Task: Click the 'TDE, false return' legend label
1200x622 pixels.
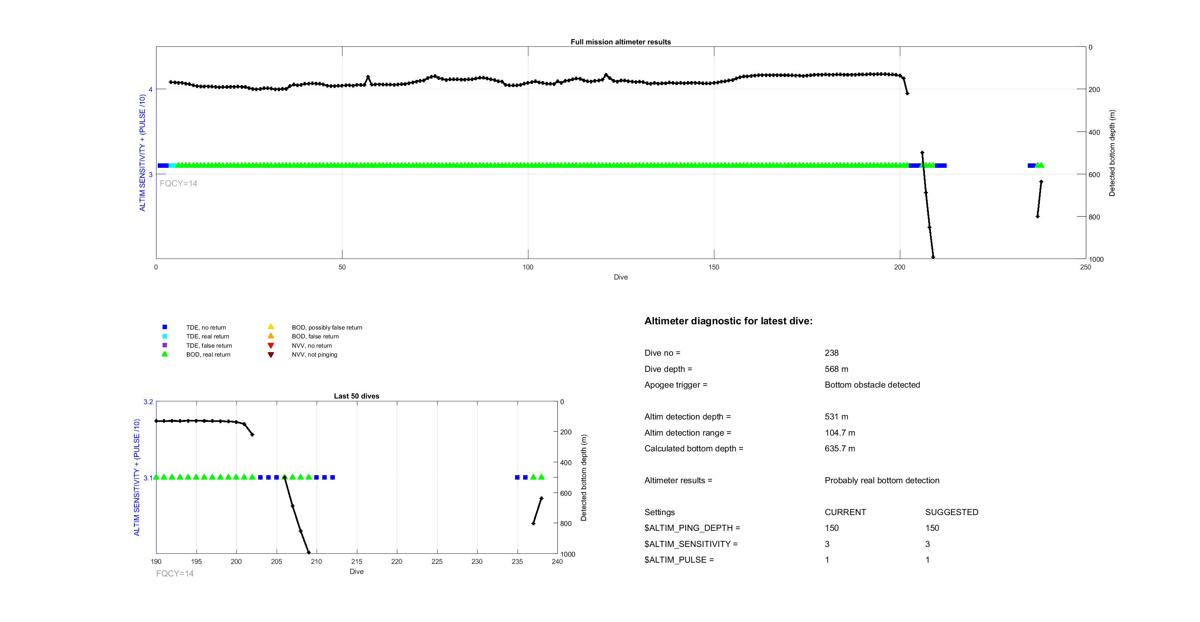Action: point(209,345)
